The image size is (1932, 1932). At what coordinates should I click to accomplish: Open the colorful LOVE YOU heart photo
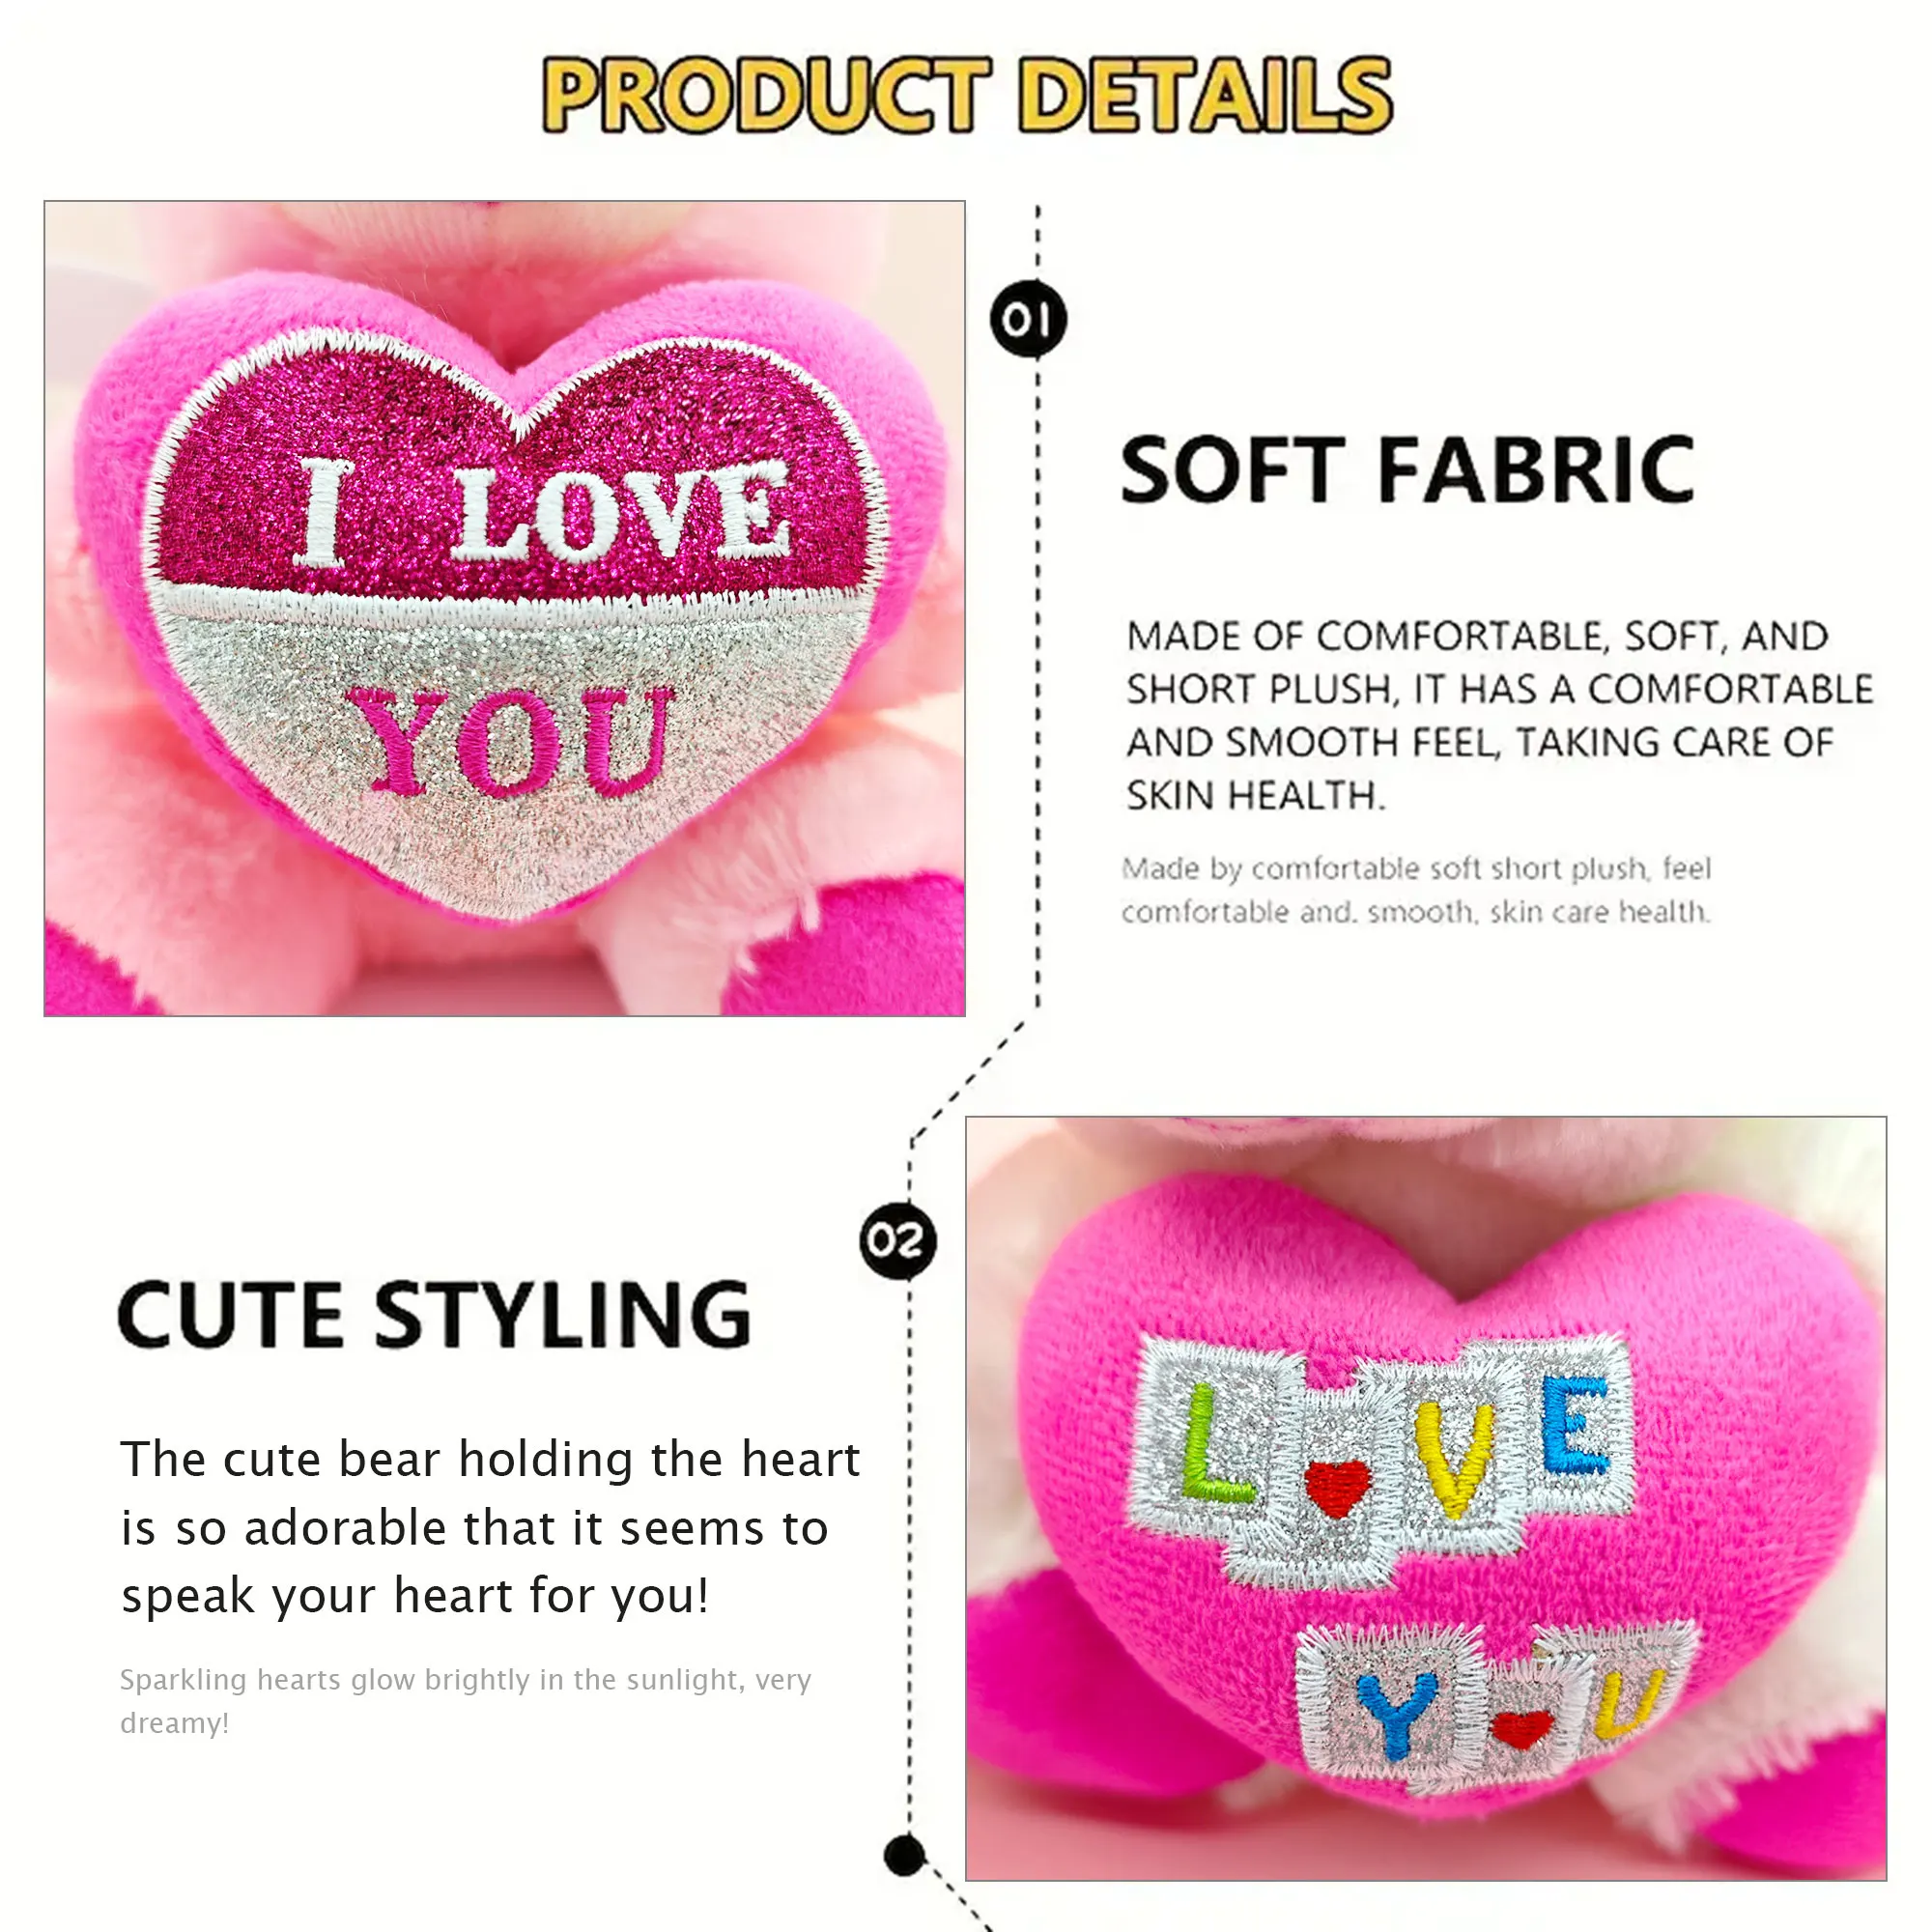click(x=1426, y=1498)
